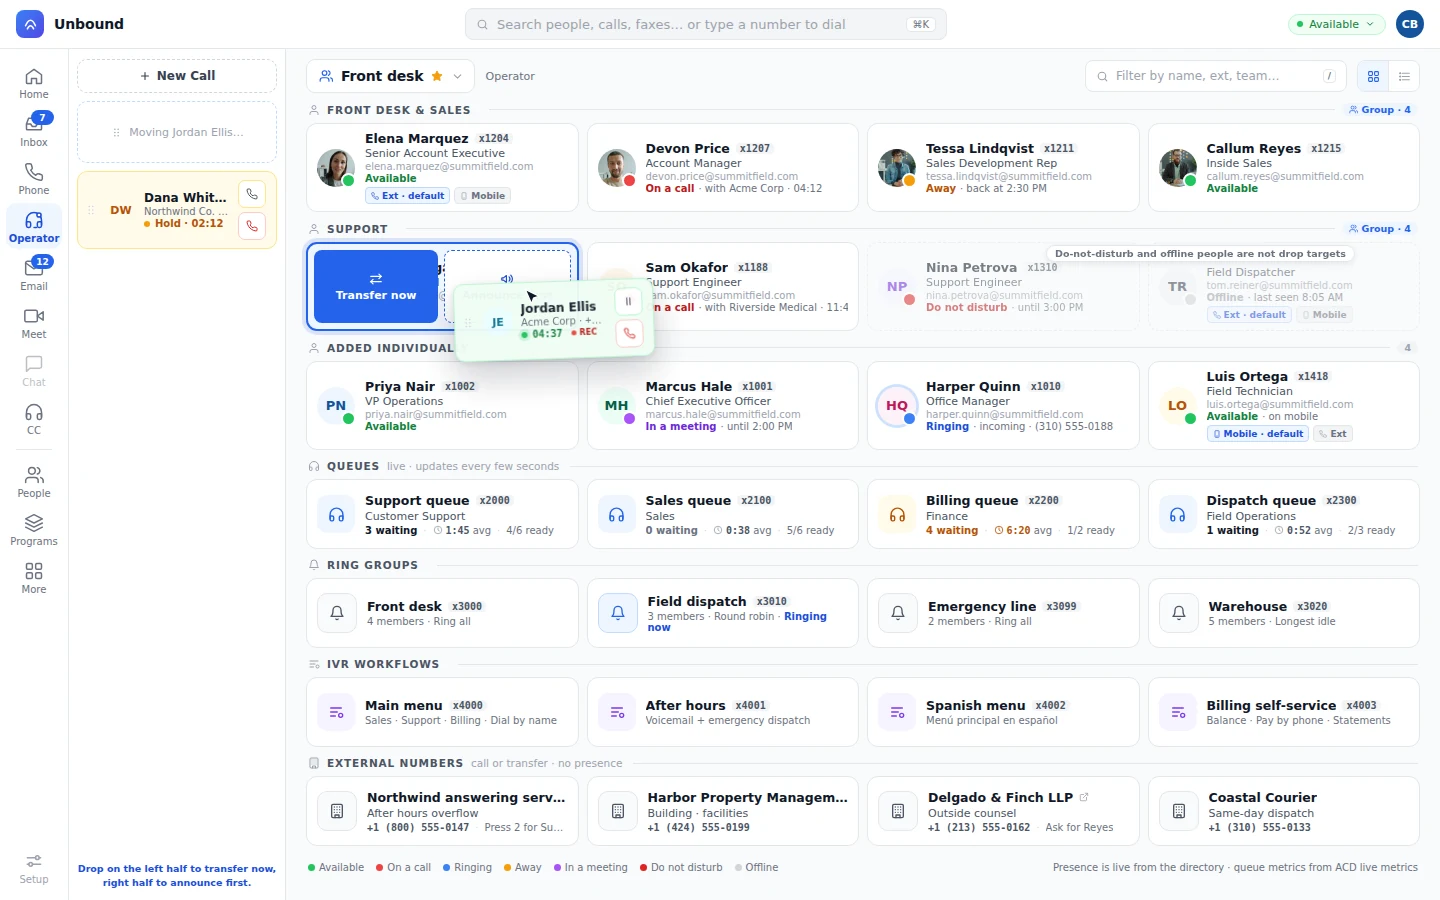Open the Phone section in the sidebar
The height and width of the screenshot is (900, 1440).
(34, 178)
